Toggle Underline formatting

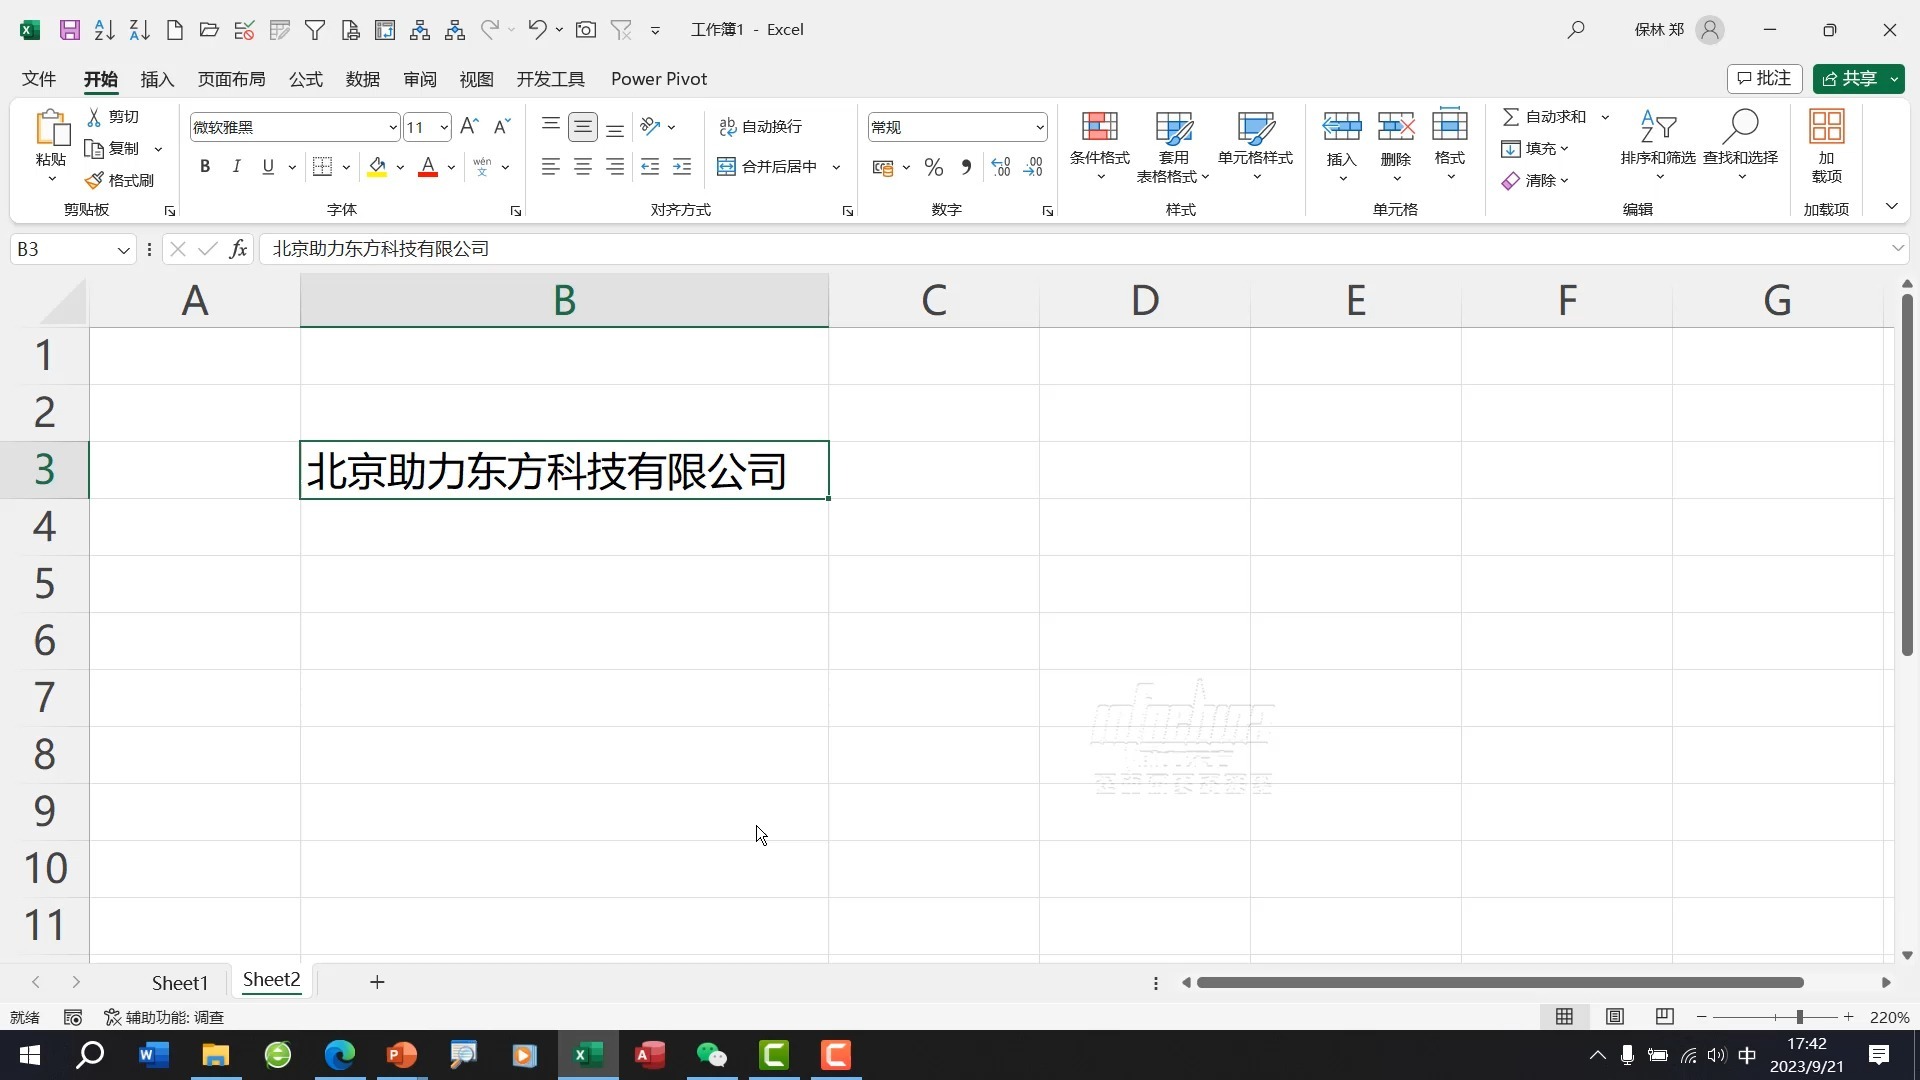[x=268, y=167]
